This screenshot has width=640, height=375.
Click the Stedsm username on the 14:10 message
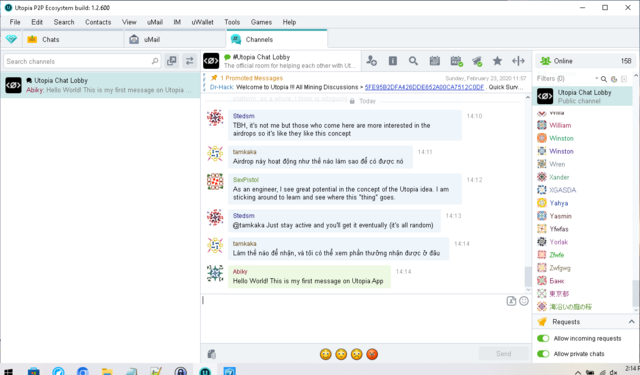point(244,116)
